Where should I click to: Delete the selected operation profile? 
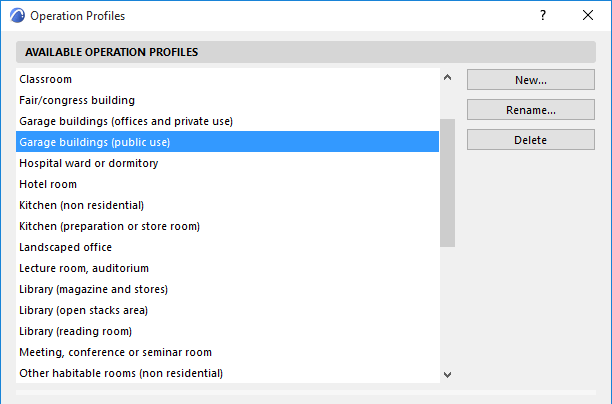pyautogui.click(x=530, y=140)
